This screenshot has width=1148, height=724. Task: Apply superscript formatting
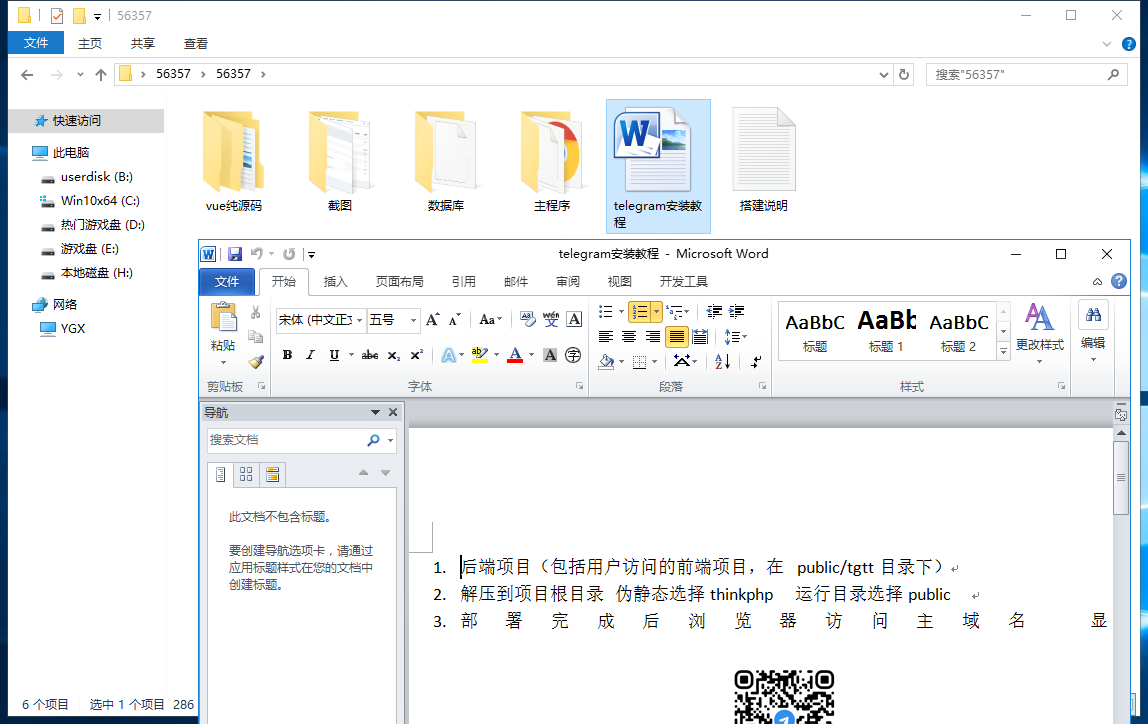coord(418,355)
